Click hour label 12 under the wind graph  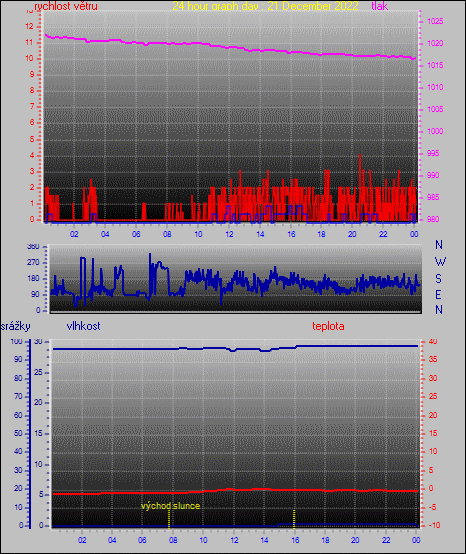click(x=229, y=234)
